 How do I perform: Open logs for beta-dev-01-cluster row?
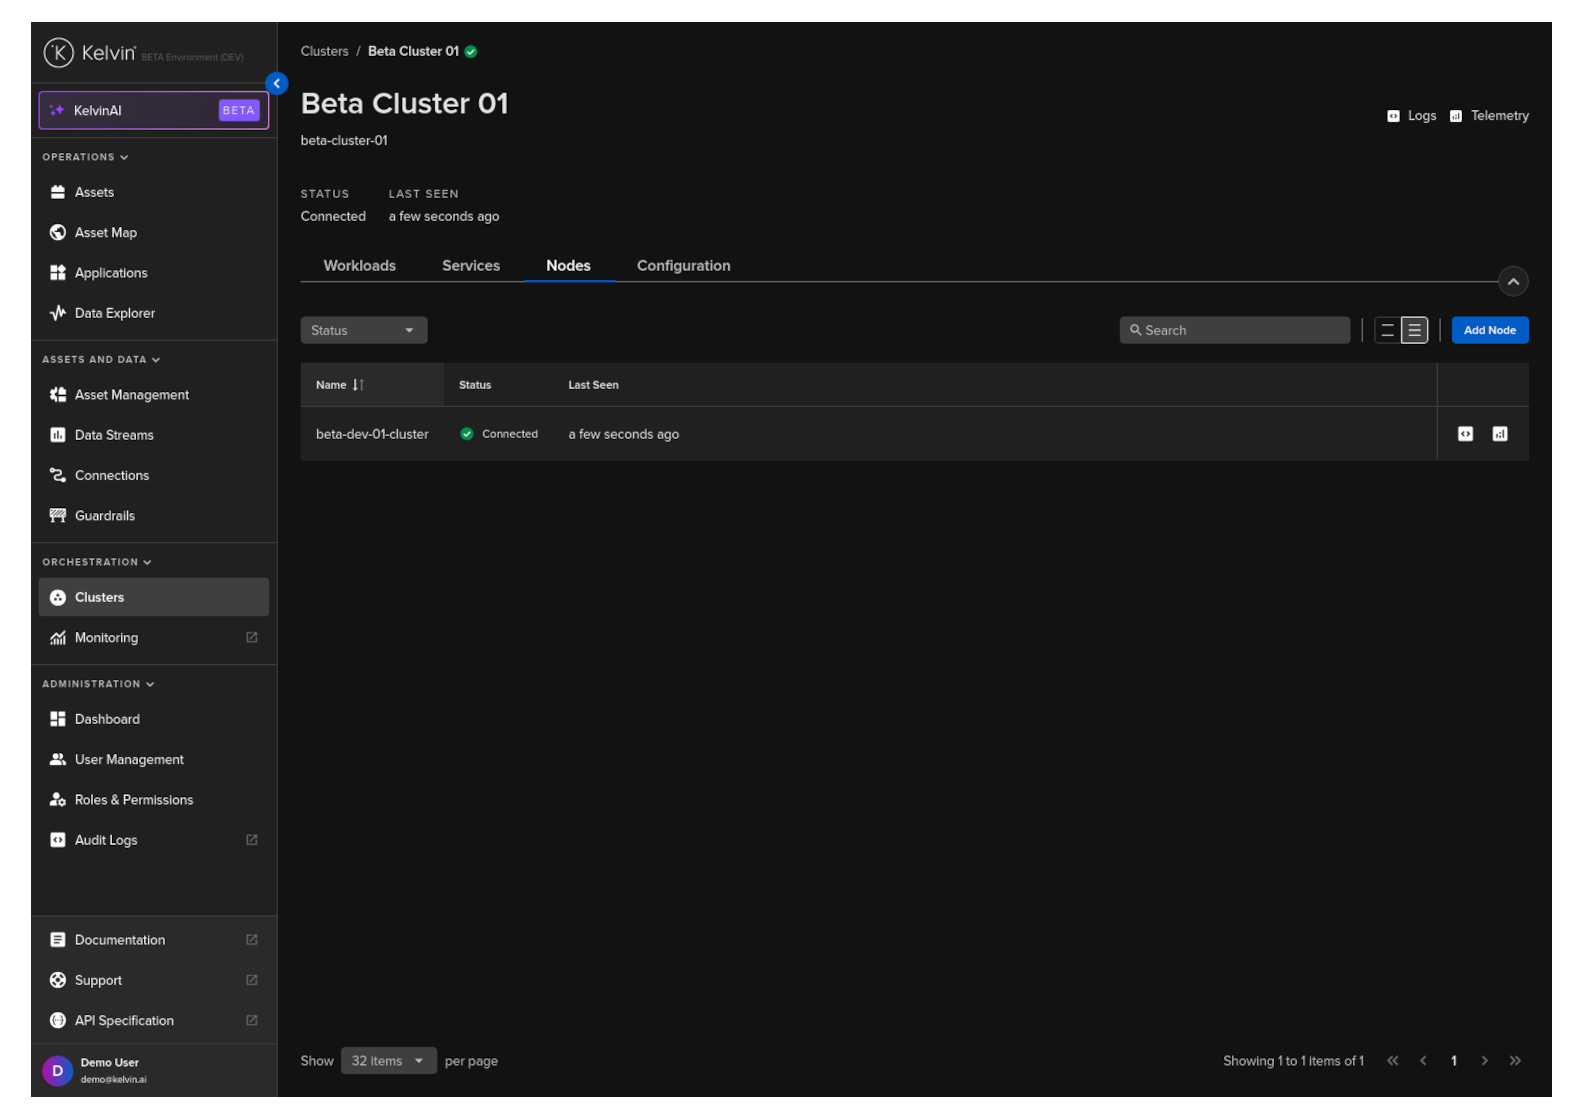click(1465, 434)
